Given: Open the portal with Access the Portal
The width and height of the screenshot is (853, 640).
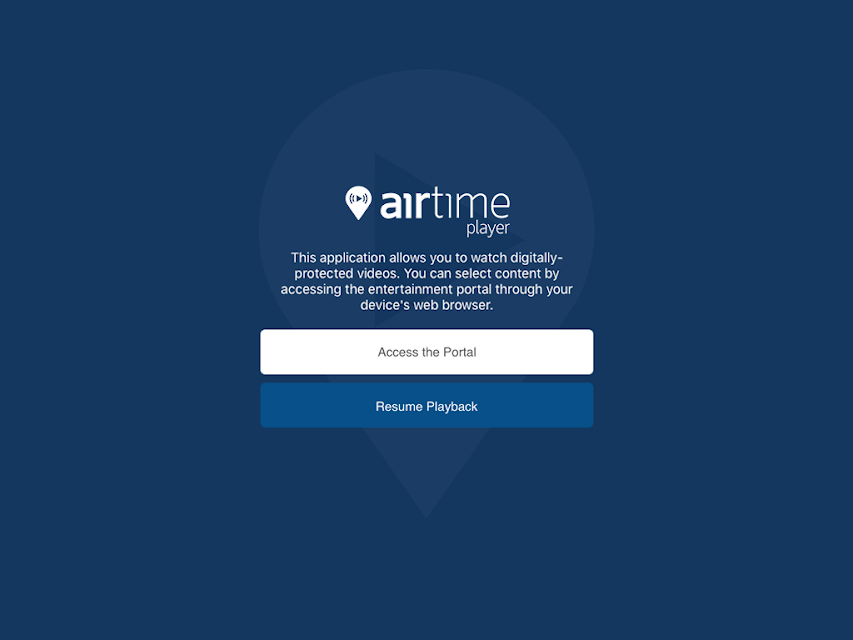Looking at the screenshot, I should [x=426, y=352].
